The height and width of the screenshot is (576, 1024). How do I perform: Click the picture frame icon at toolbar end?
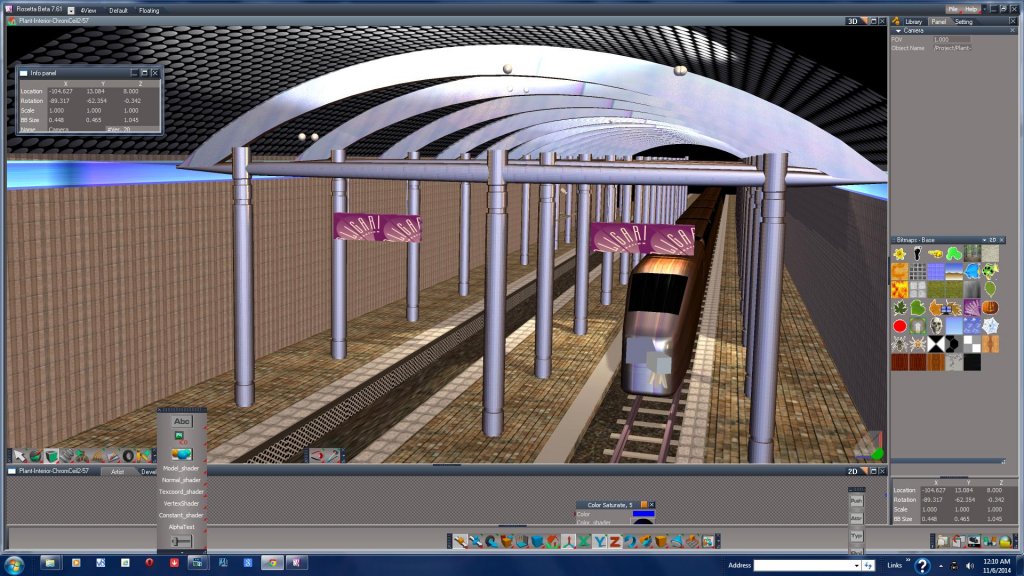point(708,541)
